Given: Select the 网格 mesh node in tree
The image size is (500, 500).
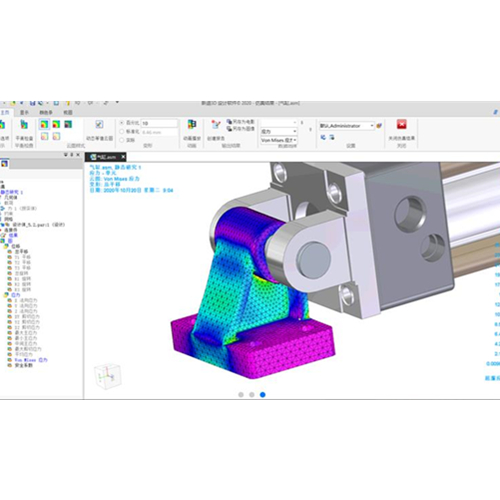Looking at the screenshot, I should (8, 219).
